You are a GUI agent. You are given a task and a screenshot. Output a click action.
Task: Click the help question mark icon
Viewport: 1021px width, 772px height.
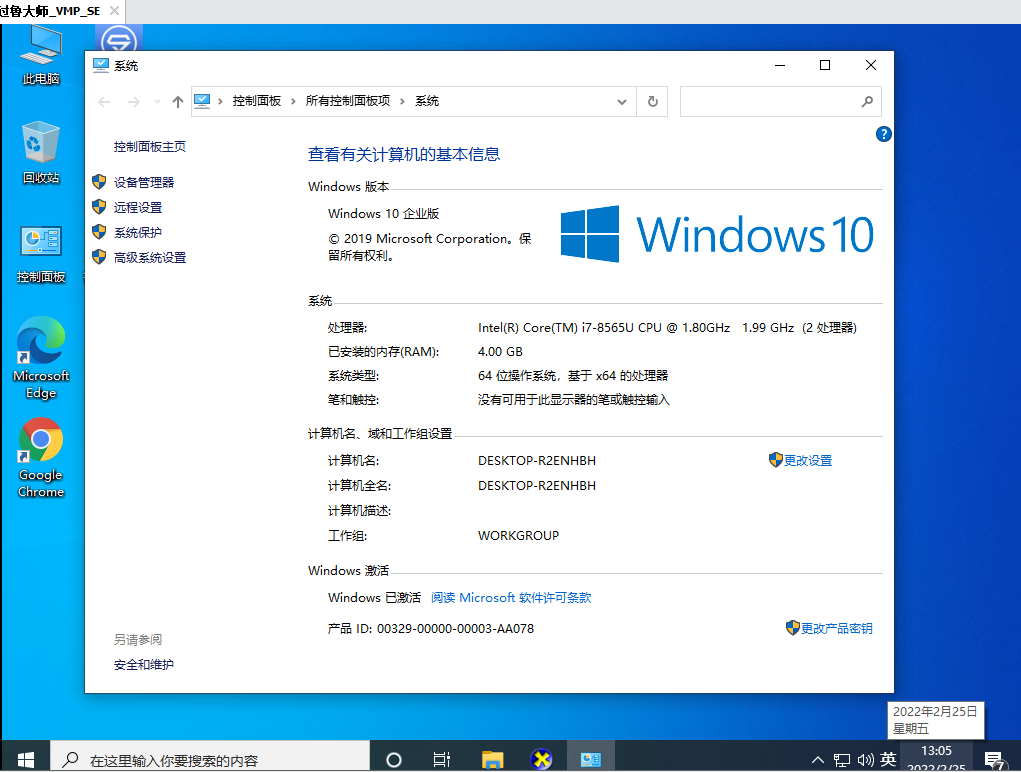[883, 134]
